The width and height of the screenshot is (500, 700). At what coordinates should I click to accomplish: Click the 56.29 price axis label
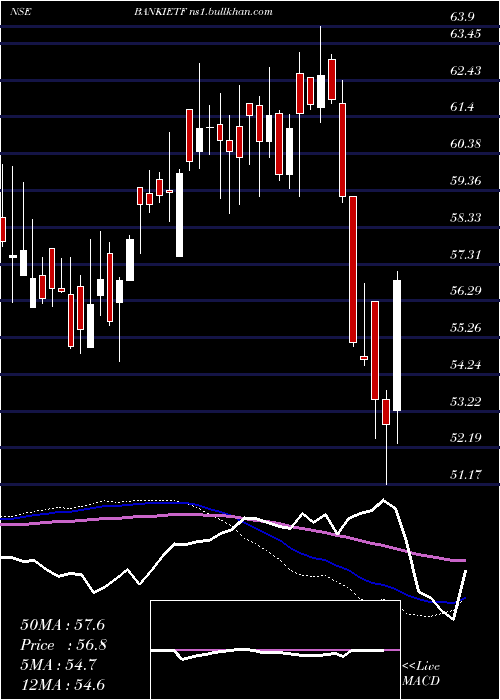coord(466,291)
